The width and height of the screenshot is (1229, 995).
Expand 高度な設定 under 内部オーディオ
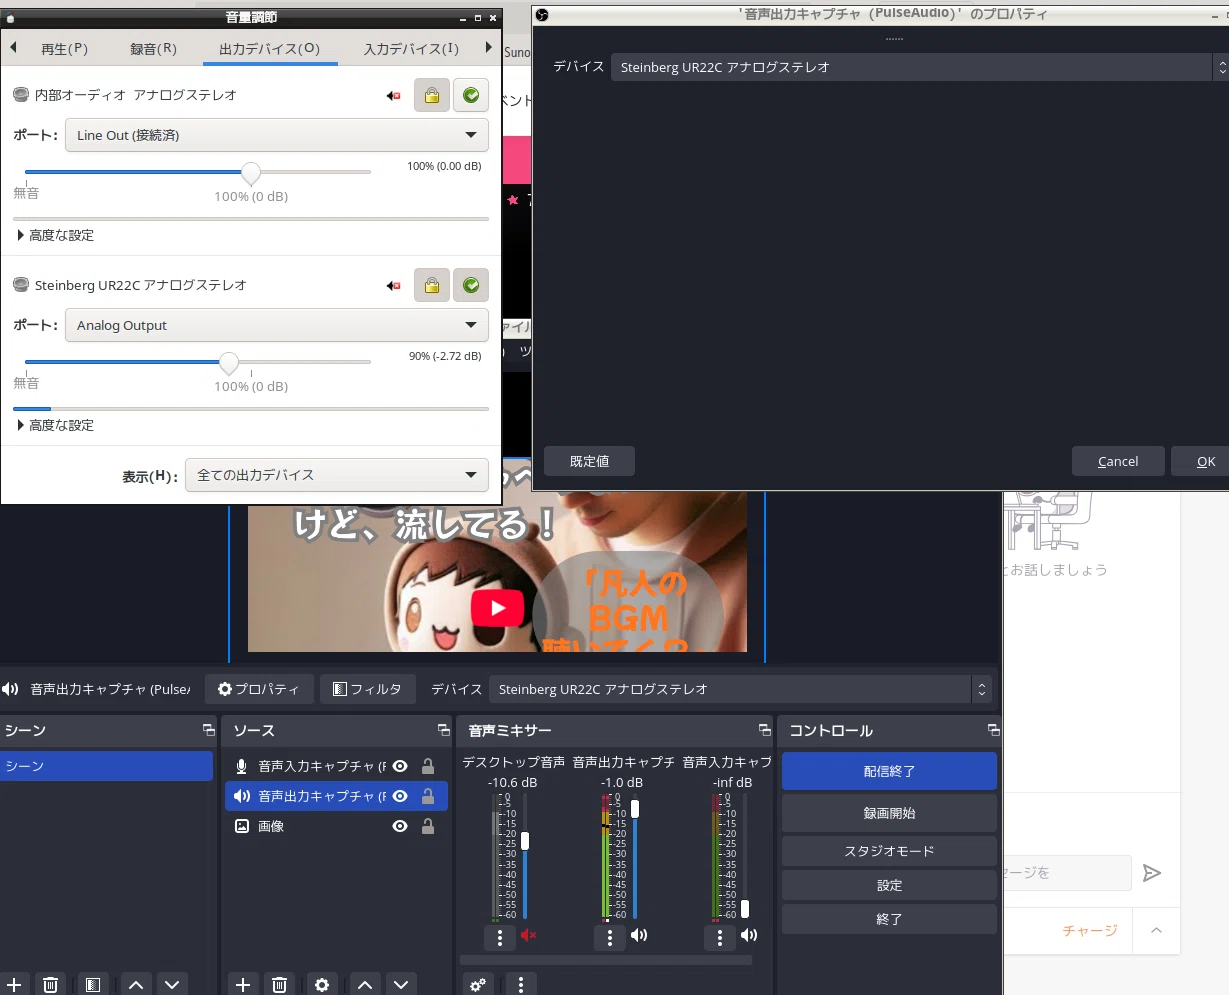[x=56, y=235]
